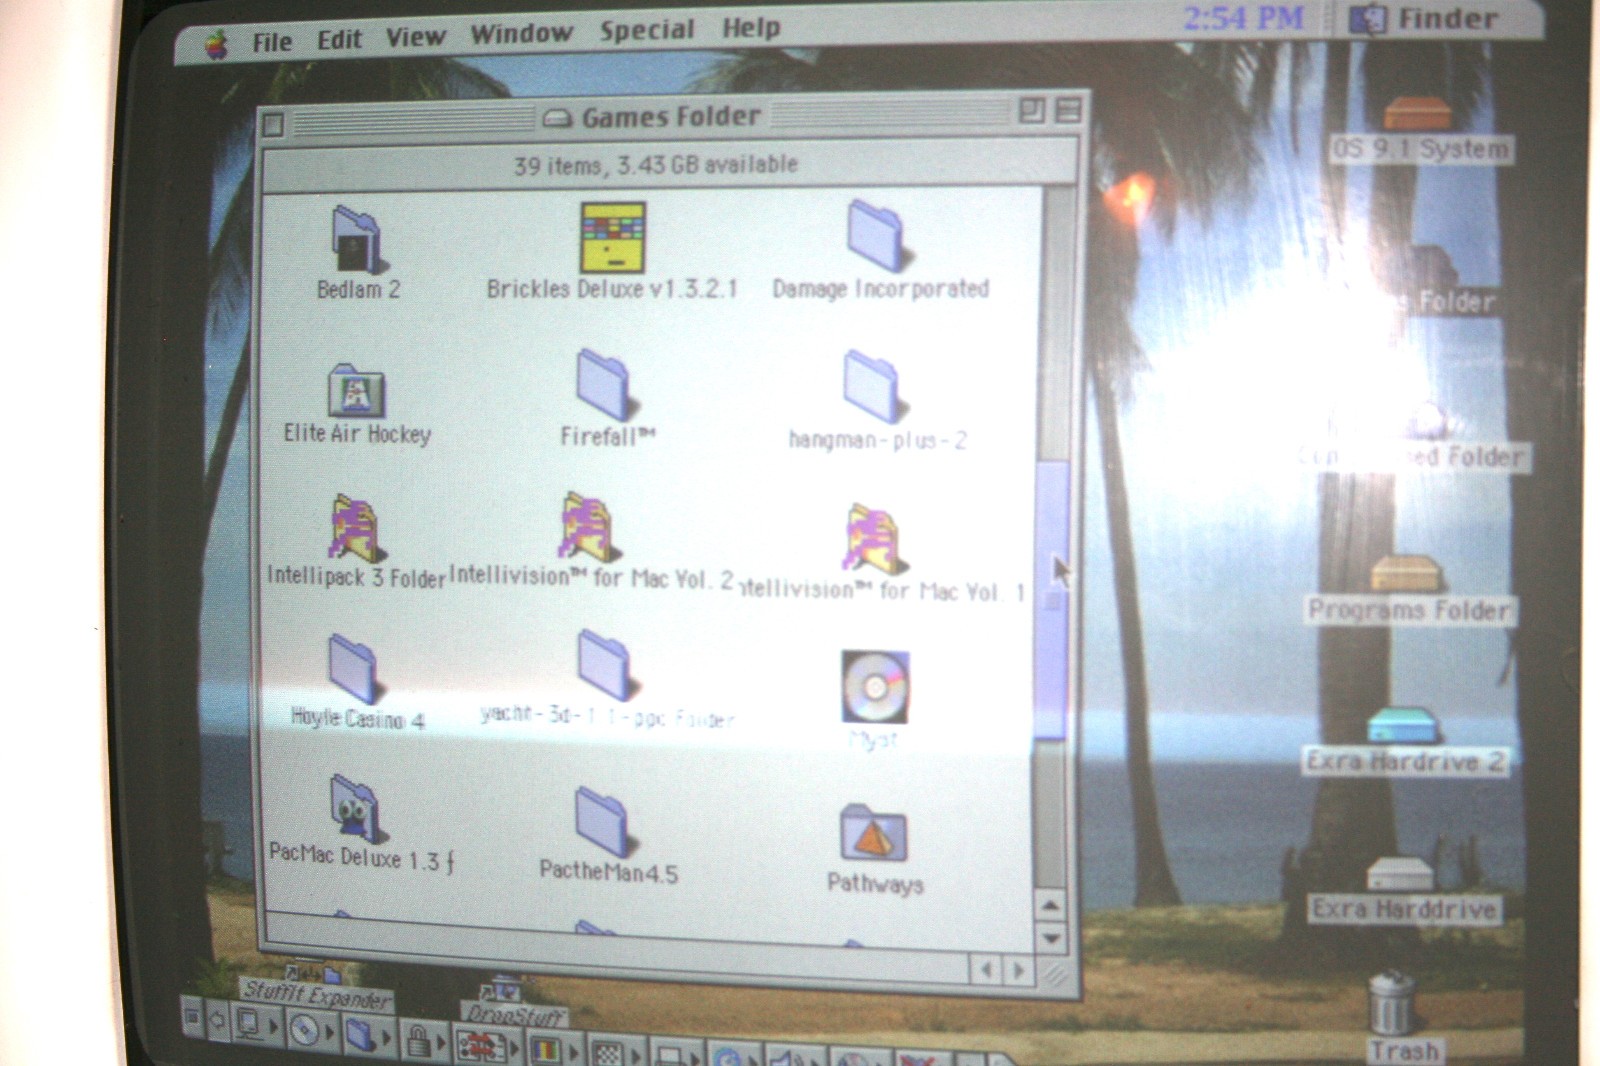The height and width of the screenshot is (1066, 1600).
Task: Select Intellivision for Mac Vol. 1 icon
Action: tap(873, 537)
